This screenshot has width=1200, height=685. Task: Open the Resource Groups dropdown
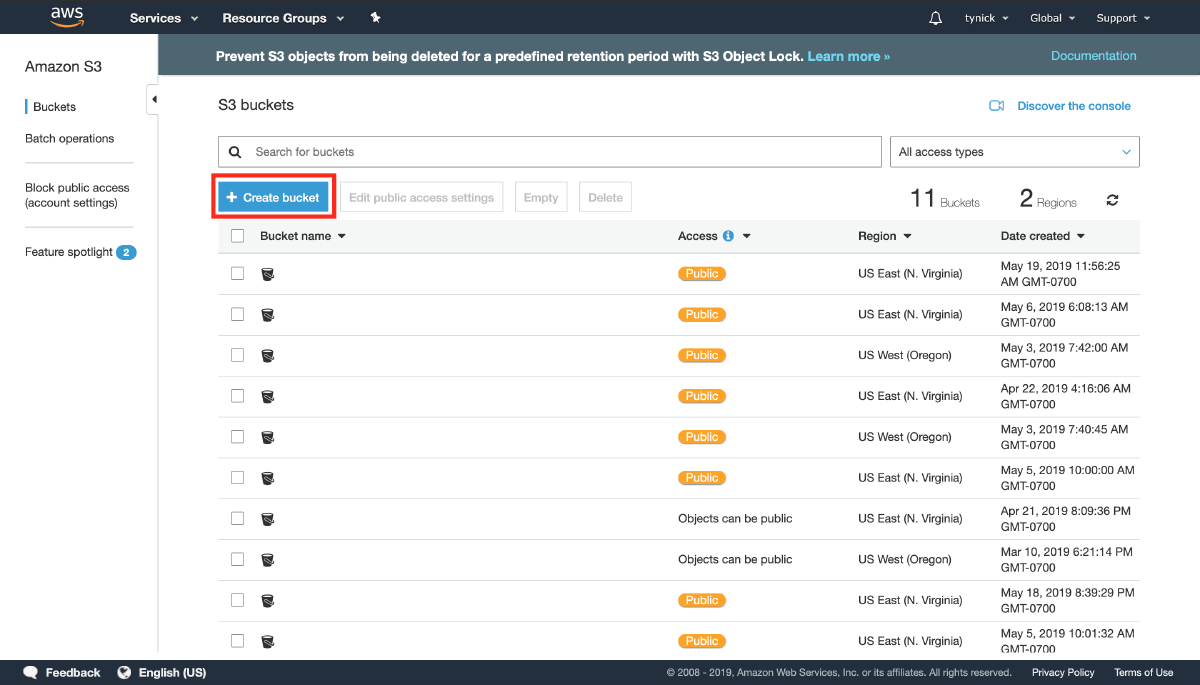click(x=283, y=18)
